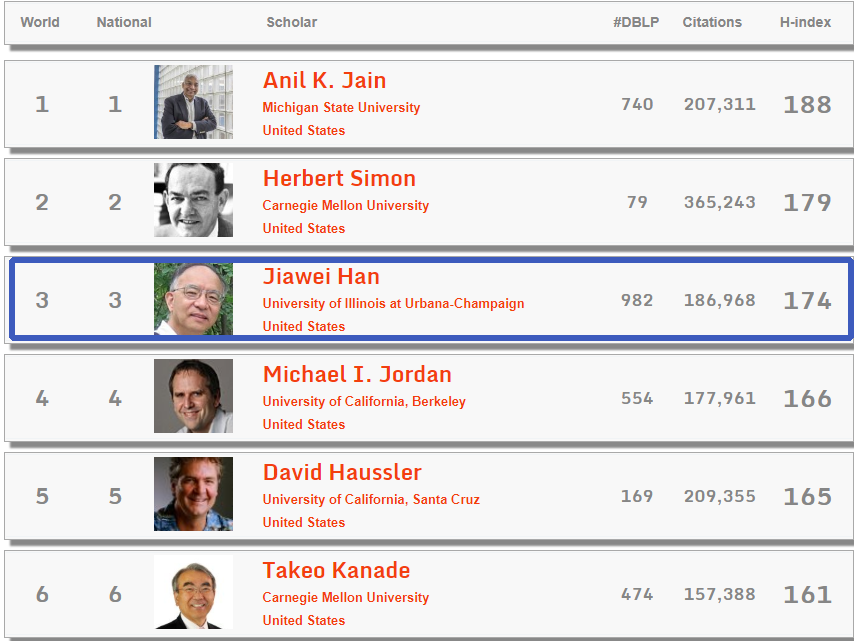Viewport: 856px width, 641px height.
Task: Open the Anil K. Jain scholar link
Action: (x=324, y=81)
